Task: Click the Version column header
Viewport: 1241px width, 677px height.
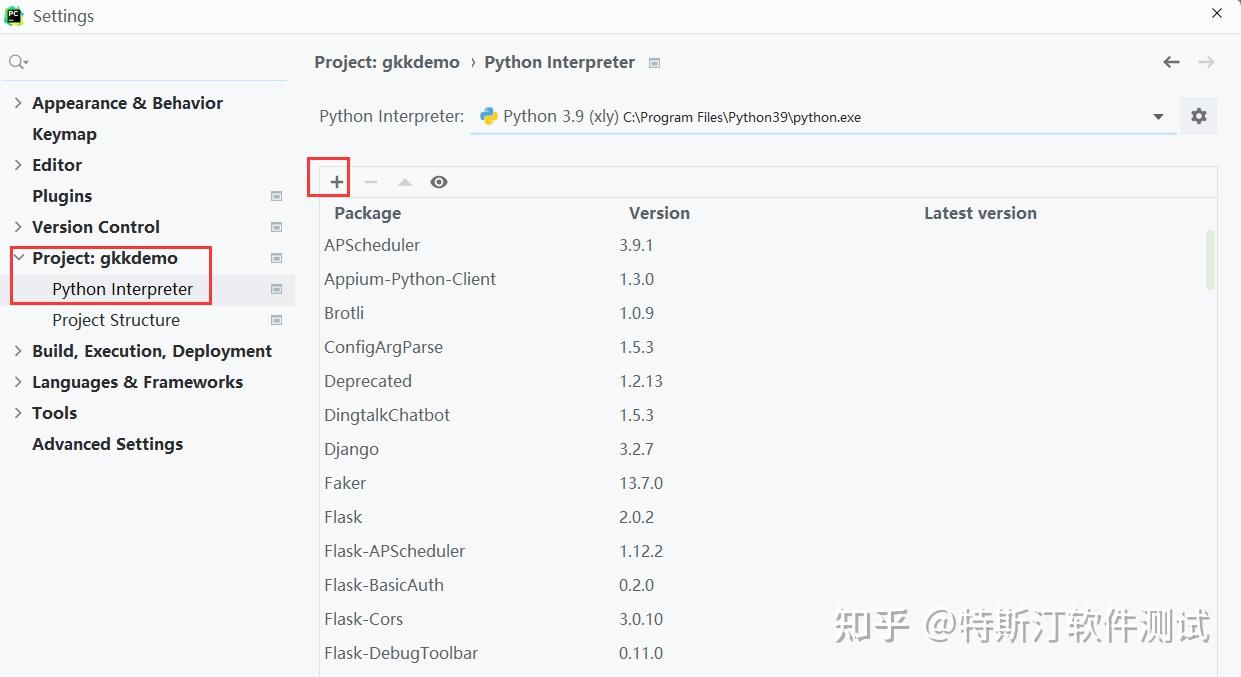Action: [659, 213]
